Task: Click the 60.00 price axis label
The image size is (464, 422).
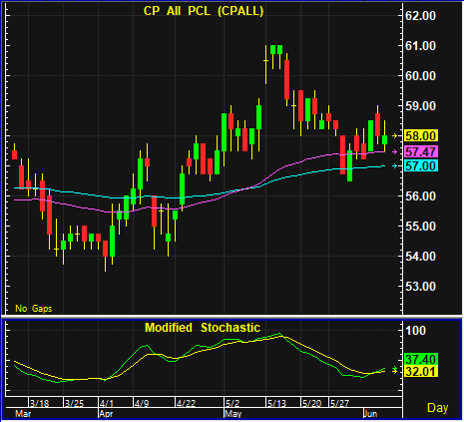Action: [x=420, y=76]
